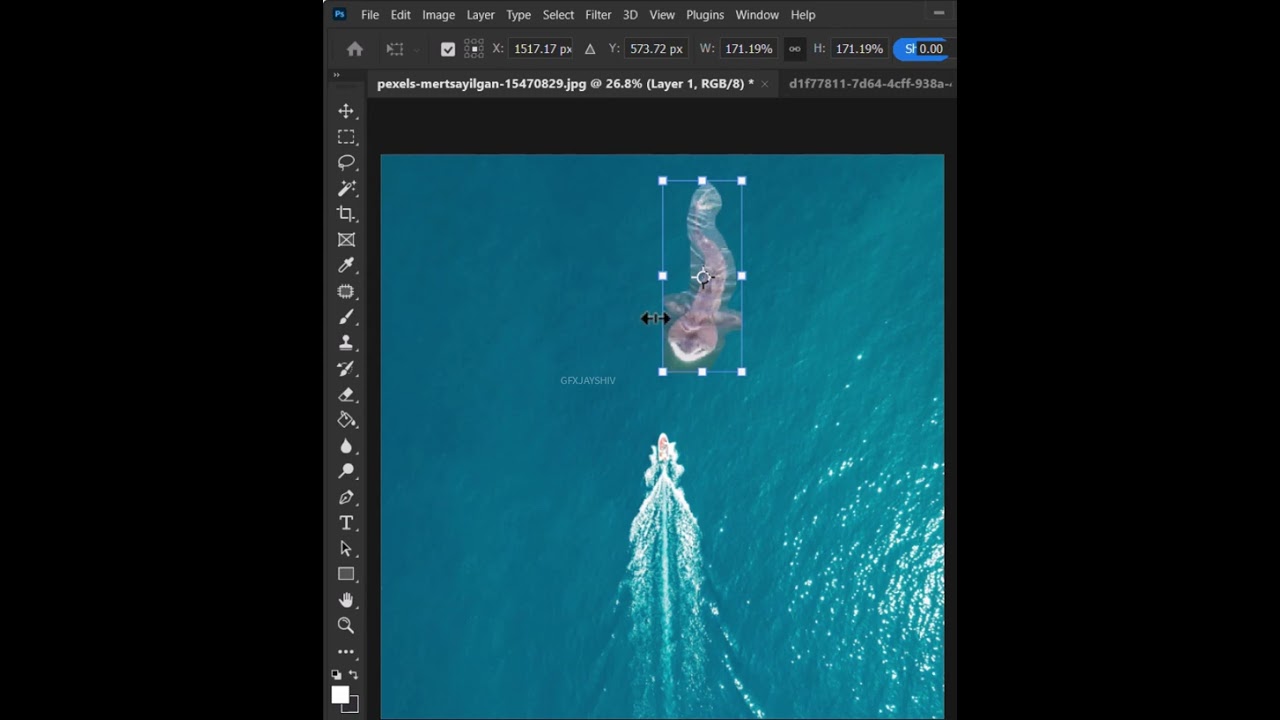Toggle the maintain aspect ratio link

(795, 49)
